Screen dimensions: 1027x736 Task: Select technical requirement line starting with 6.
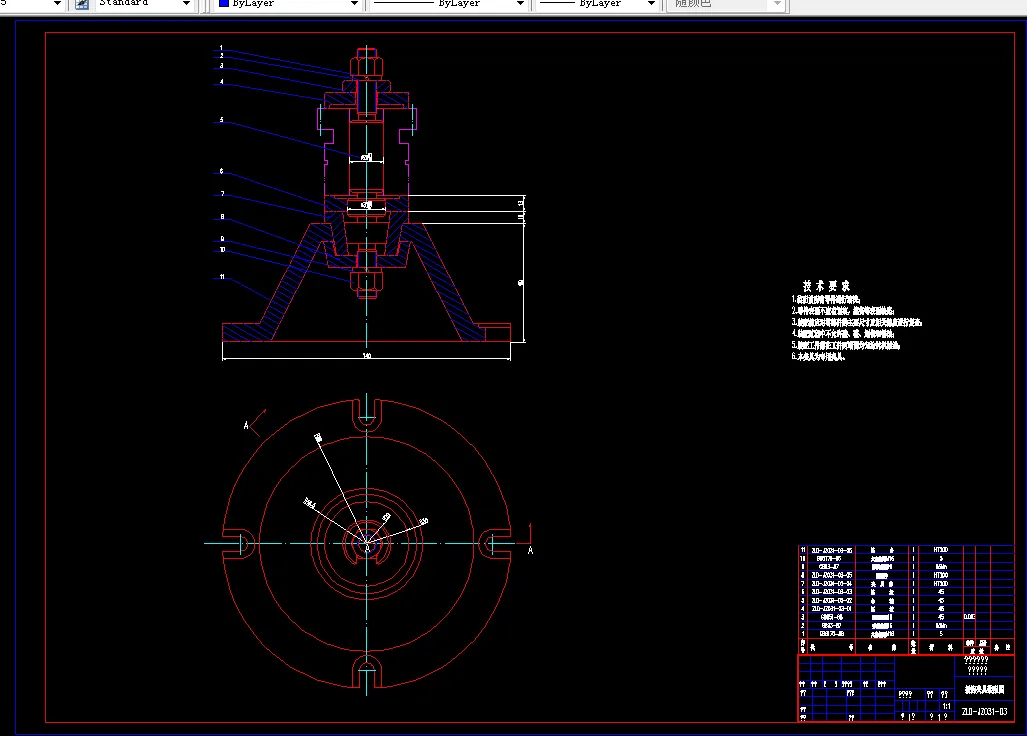pyautogui.click(x=818, y=357)
